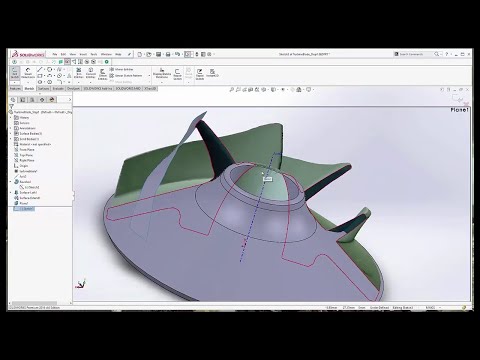Select Top Plane in the tree

point(24,155)
